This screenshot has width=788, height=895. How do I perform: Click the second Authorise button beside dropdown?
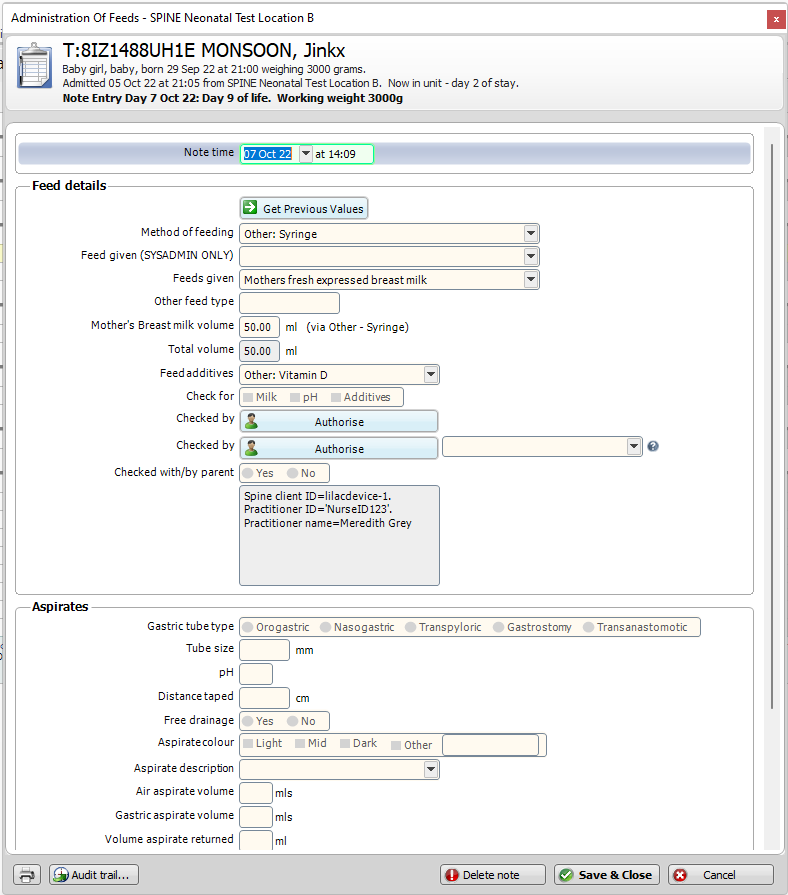click(x=339, y=448)
